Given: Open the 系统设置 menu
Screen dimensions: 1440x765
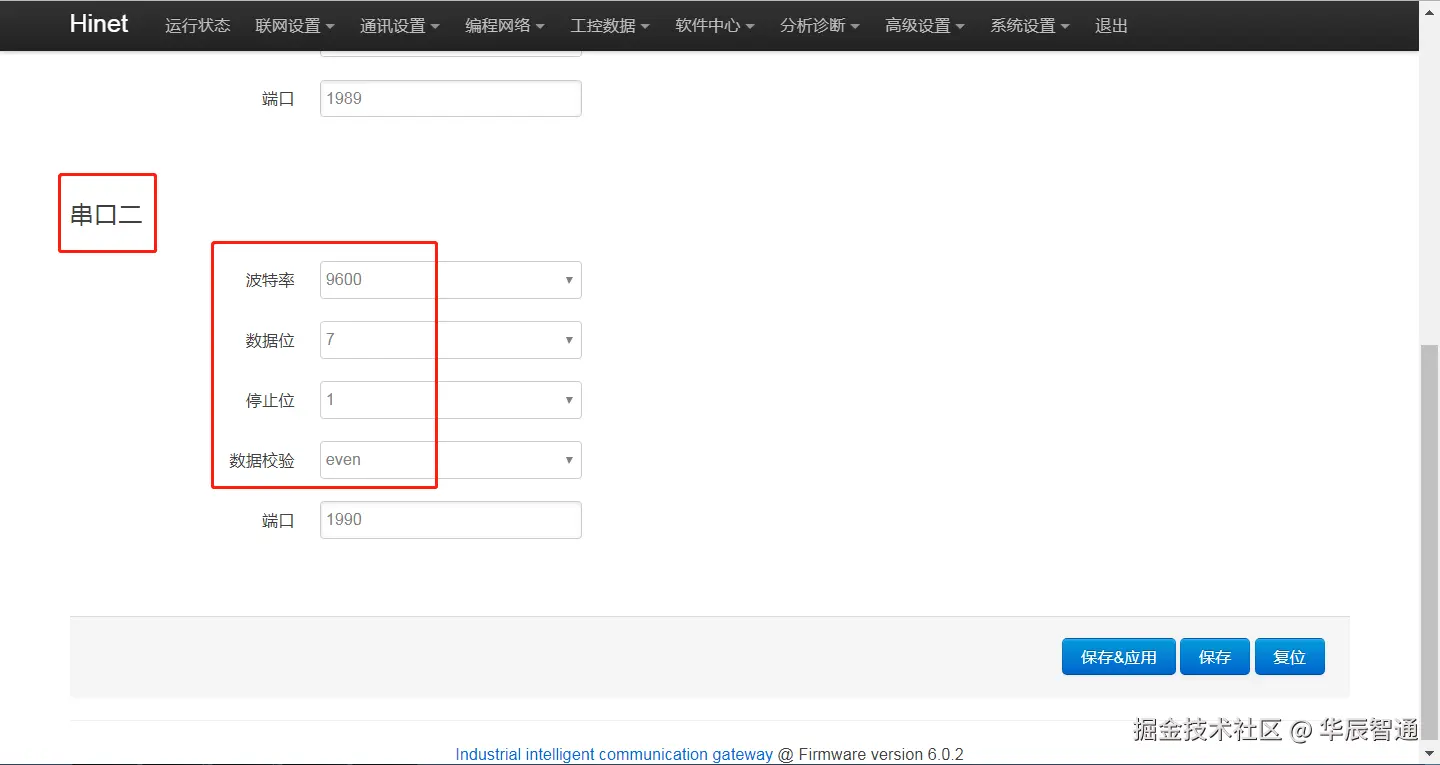Looking at the screenshot, I should 1029,26.
